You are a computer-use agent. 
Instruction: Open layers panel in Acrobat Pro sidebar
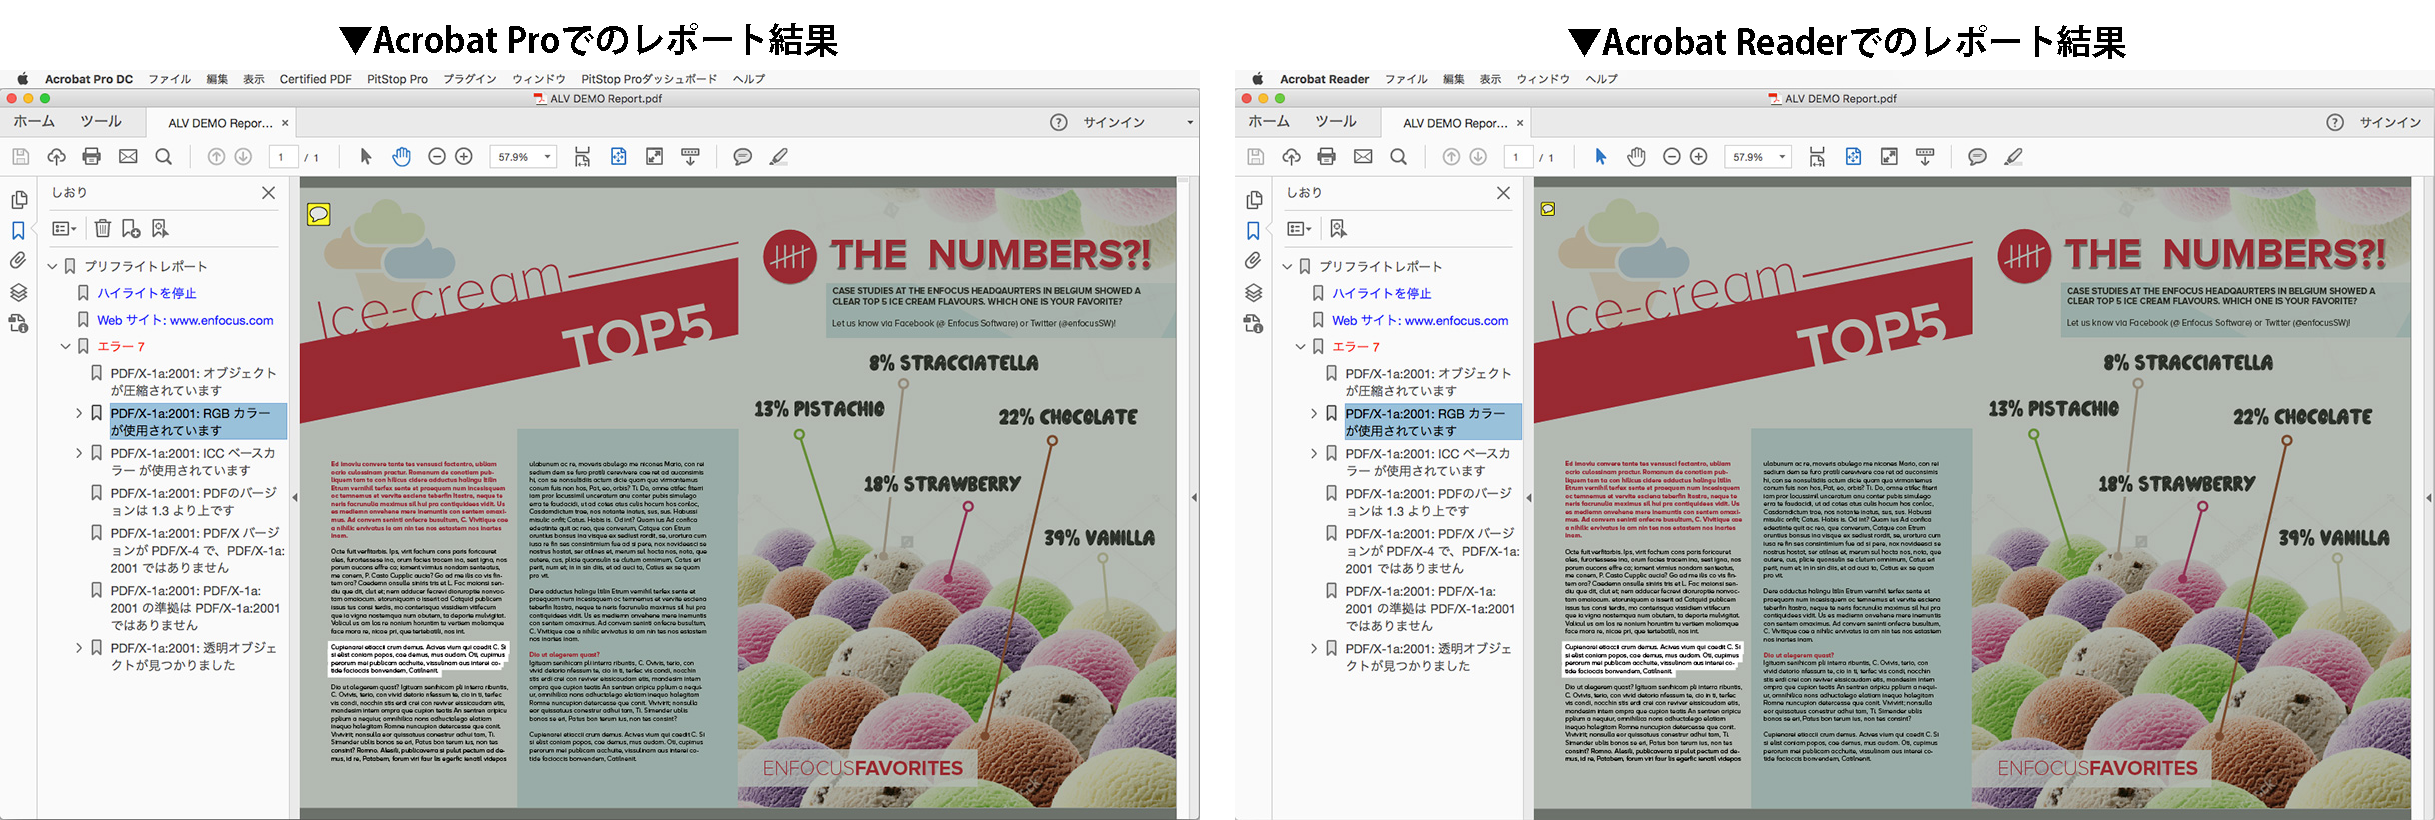[x=18, y=292]
